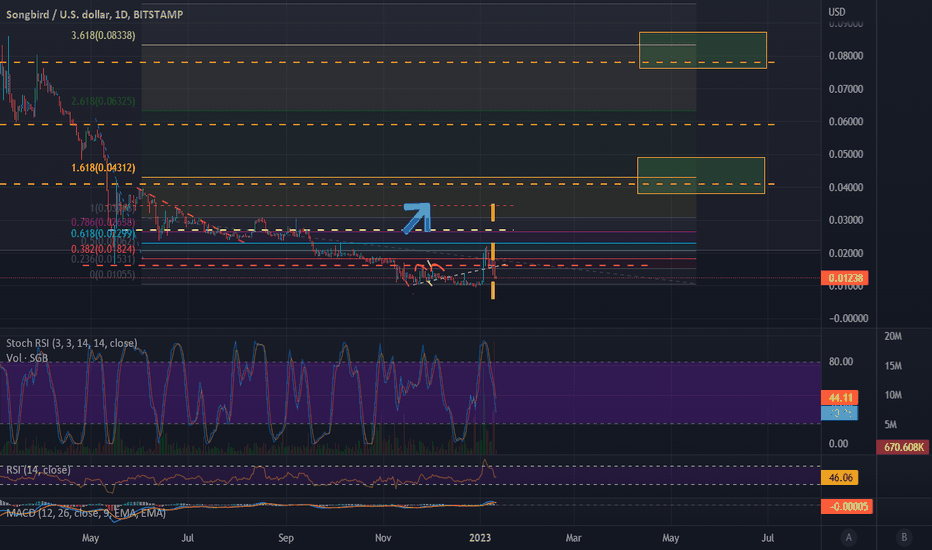
Task: Select the blue upward arrow drawing on chart
Action: [x=417, y=218]
